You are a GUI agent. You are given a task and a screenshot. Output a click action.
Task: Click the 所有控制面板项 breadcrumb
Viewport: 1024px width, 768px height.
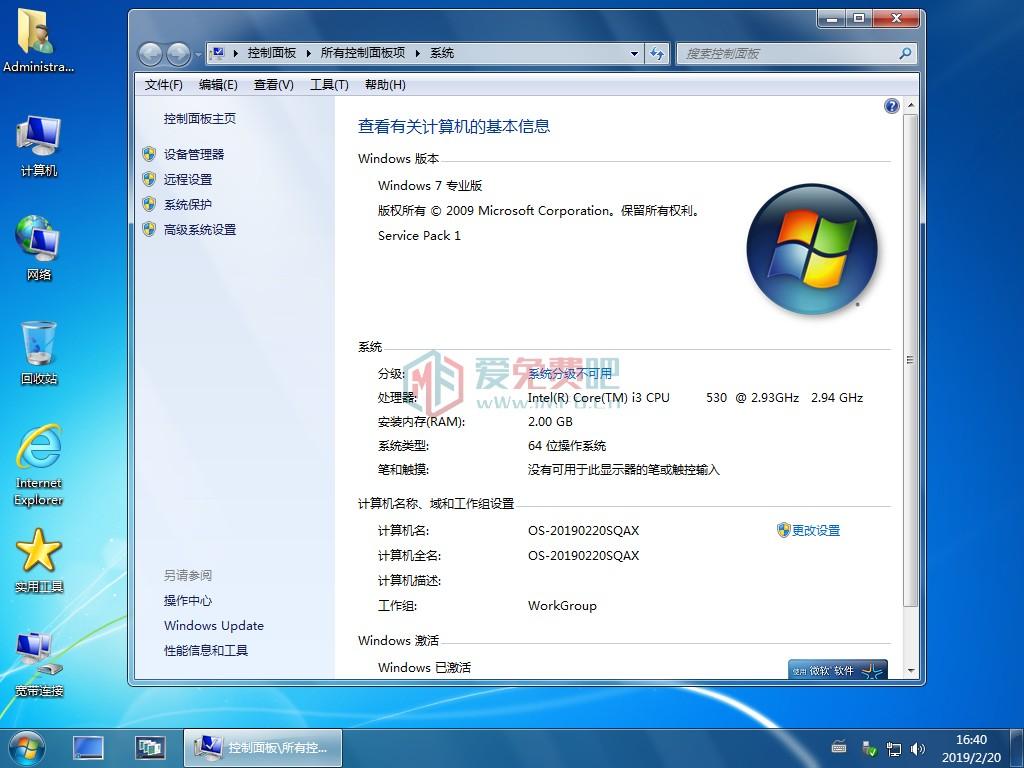pos(362,53)
